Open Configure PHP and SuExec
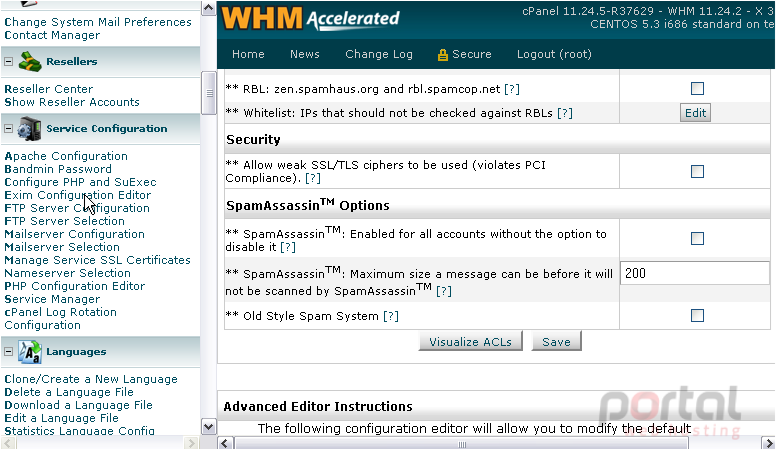The width and height of the screenshot is (776, 450). 80,182
